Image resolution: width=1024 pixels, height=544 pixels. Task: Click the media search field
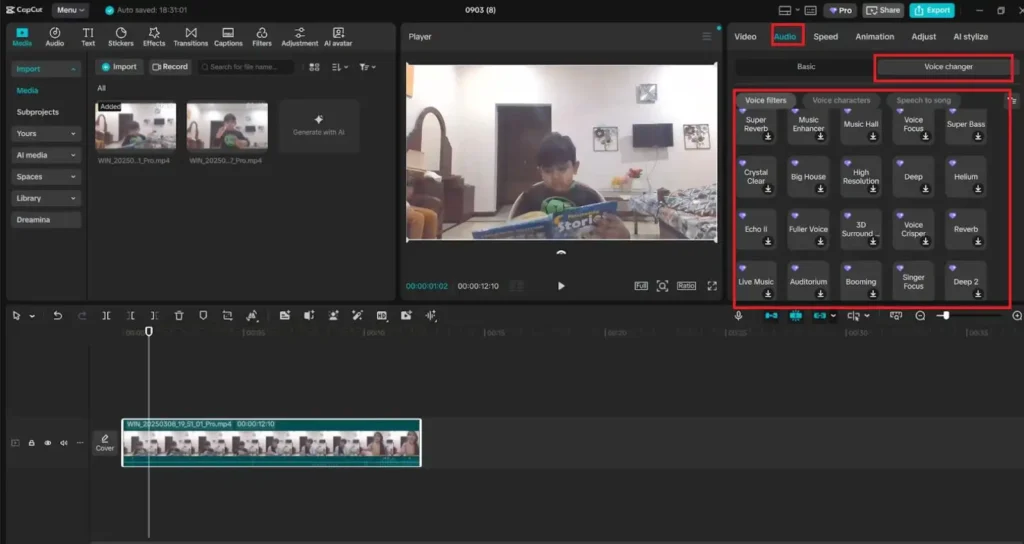246,67
